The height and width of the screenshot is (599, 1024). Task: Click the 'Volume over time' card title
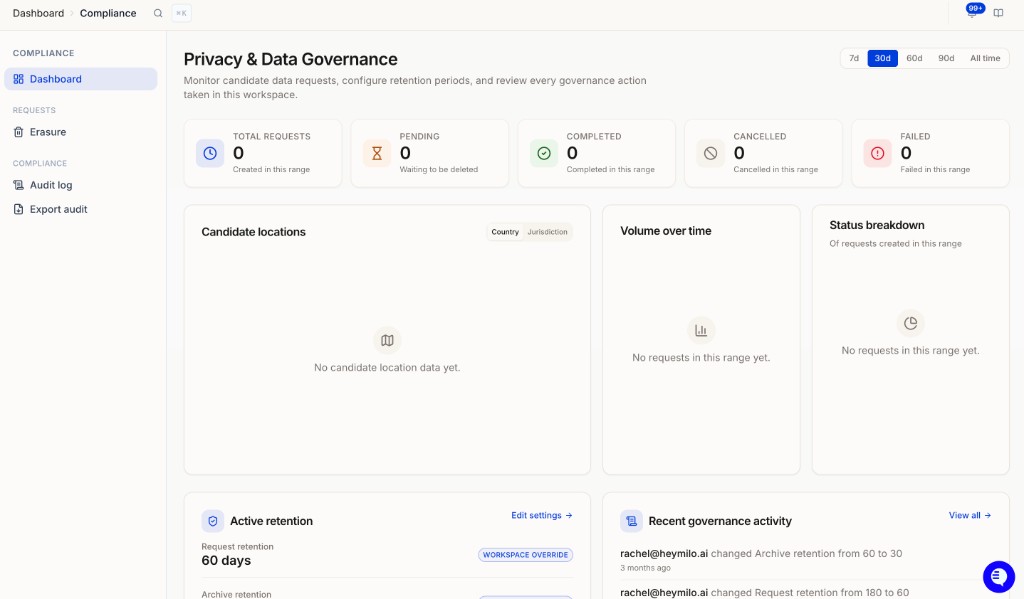pos(665,231)
